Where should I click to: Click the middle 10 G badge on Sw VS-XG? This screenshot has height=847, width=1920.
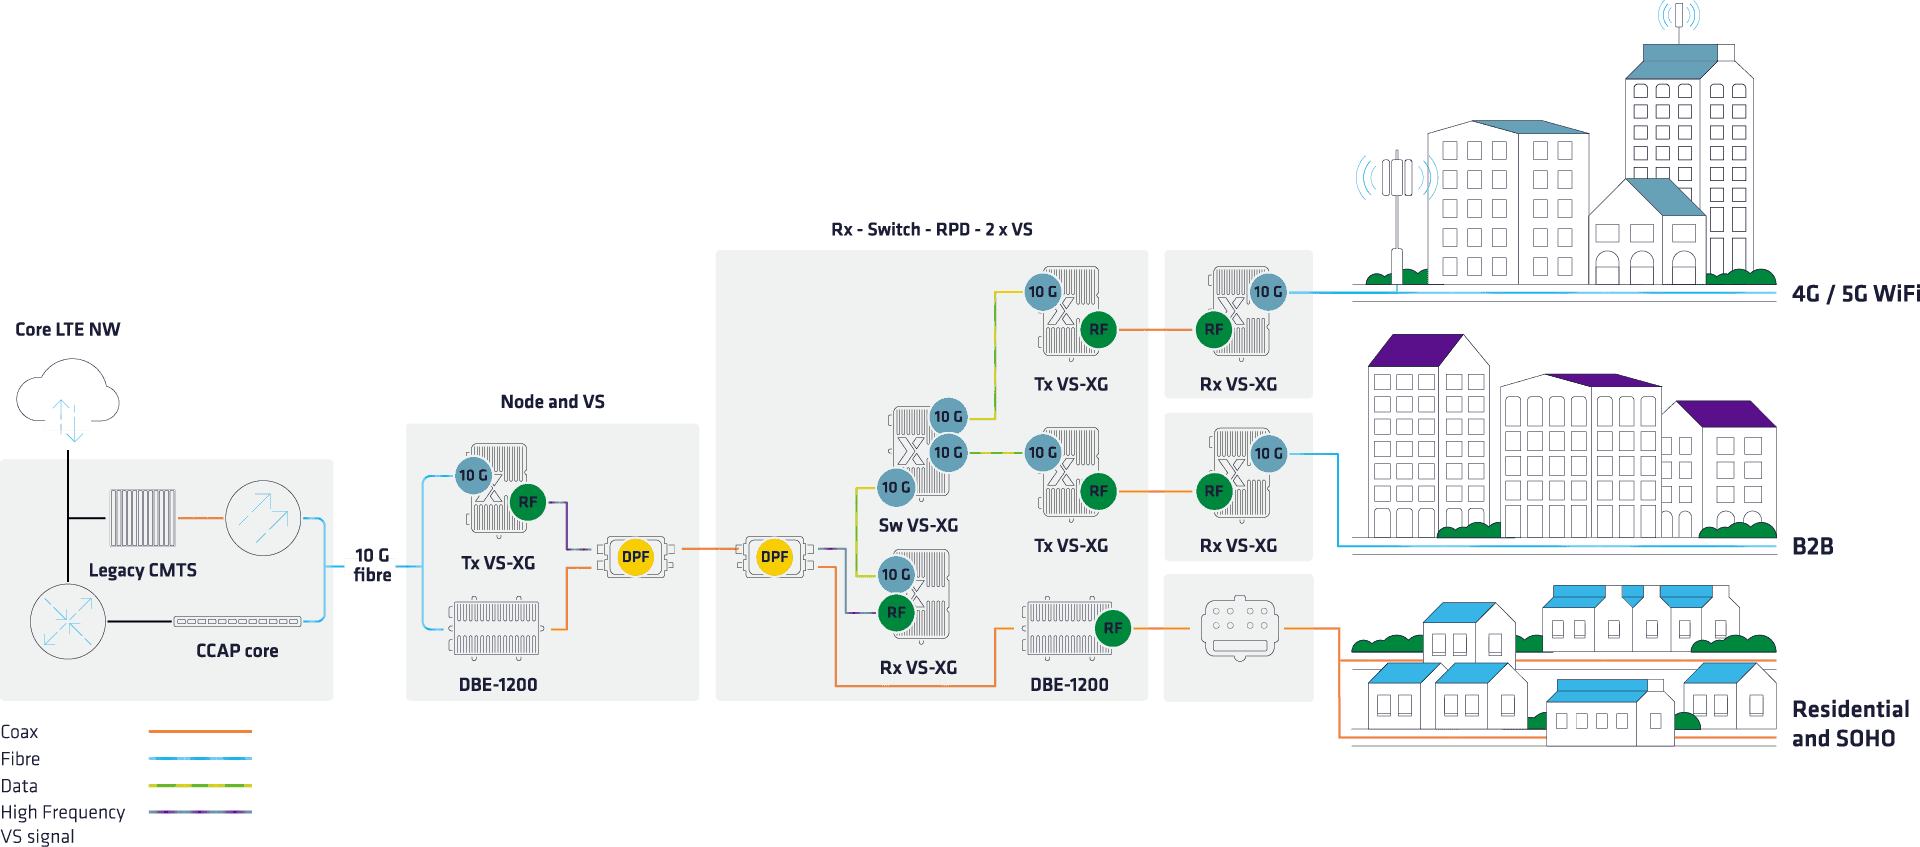click(949, 452)
